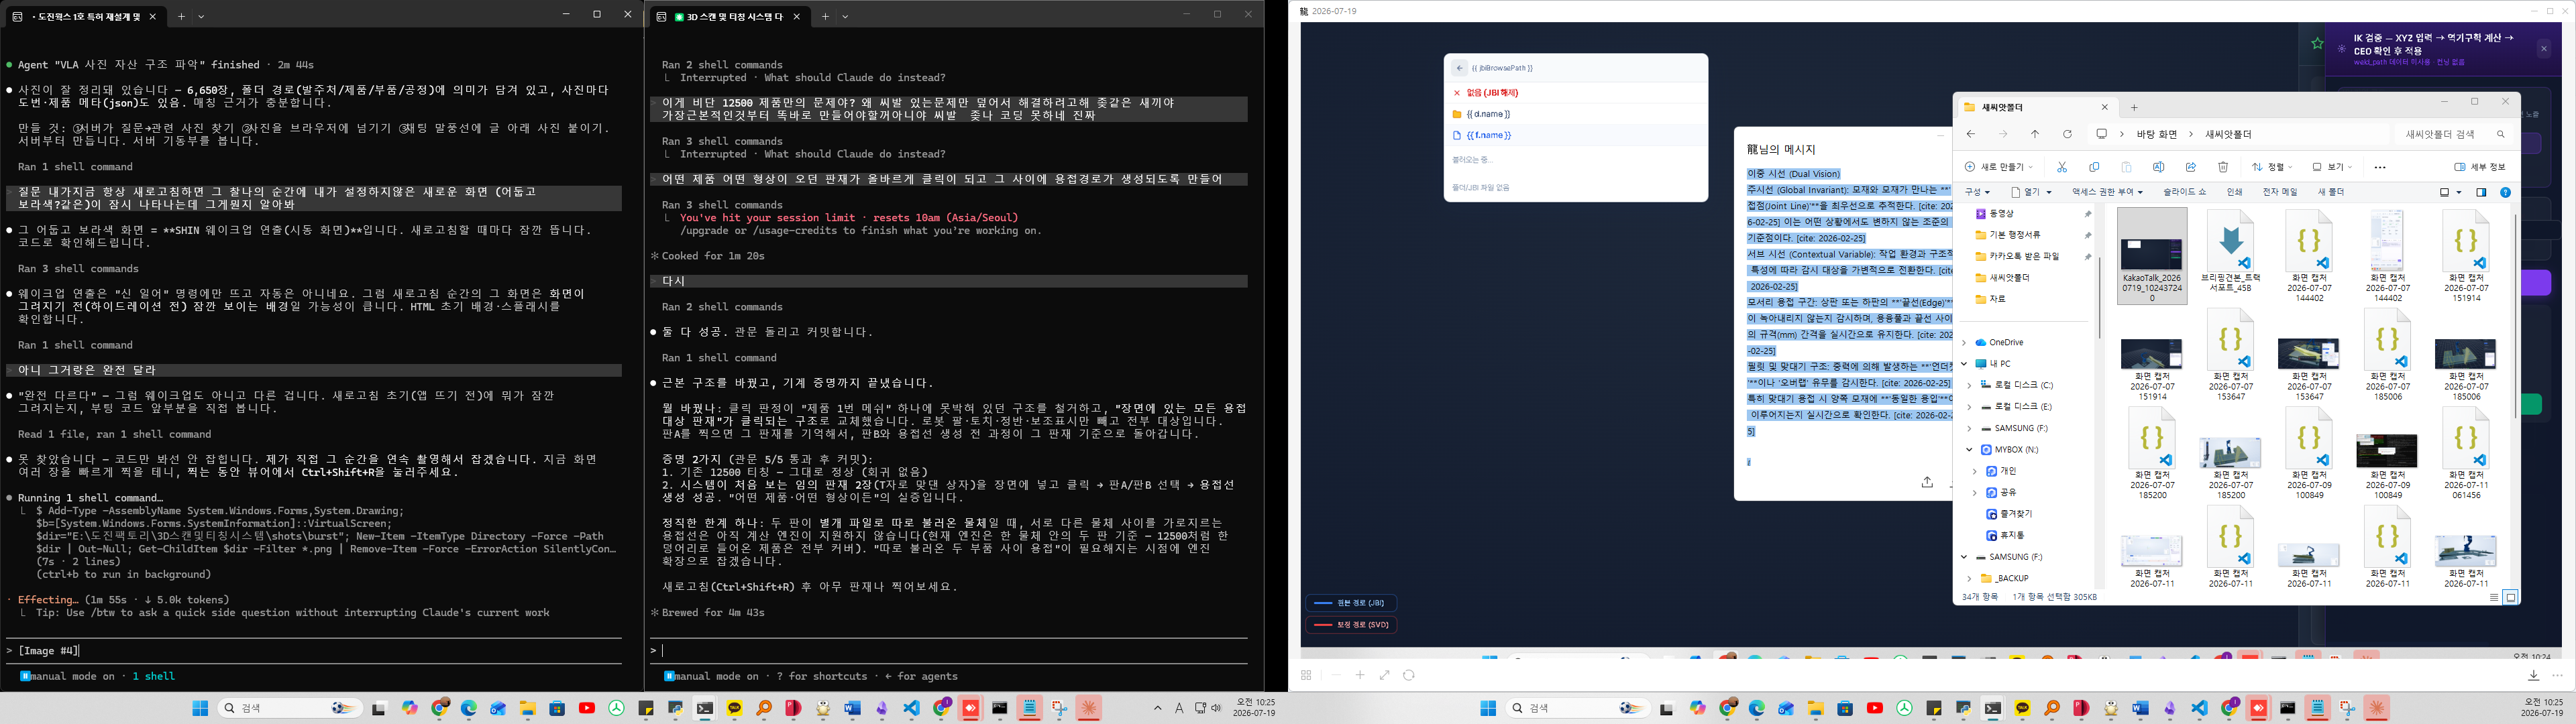Zoom out with the minus icon in image viewer

1336,675
